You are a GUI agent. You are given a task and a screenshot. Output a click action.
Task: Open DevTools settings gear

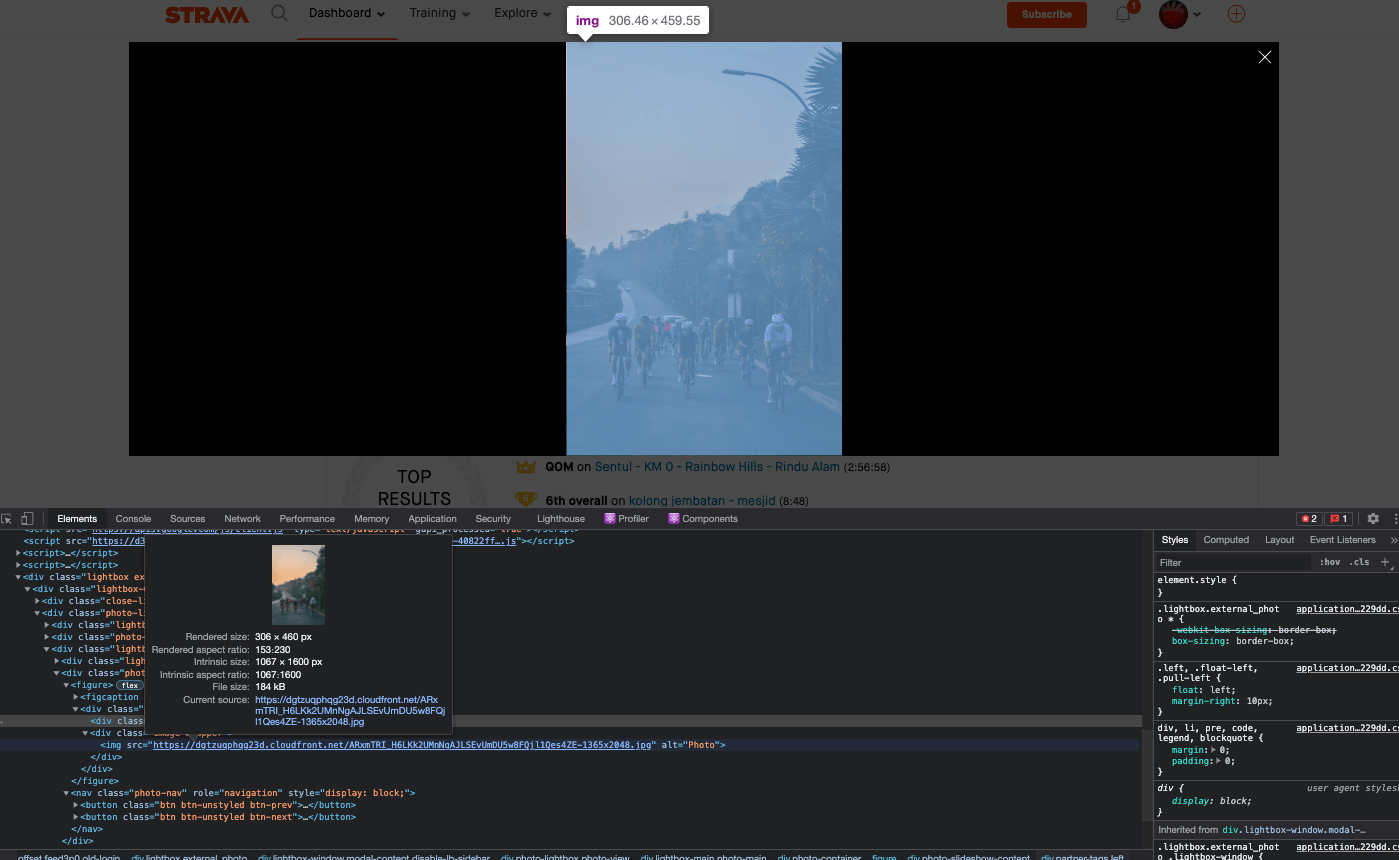[1373, 519]
